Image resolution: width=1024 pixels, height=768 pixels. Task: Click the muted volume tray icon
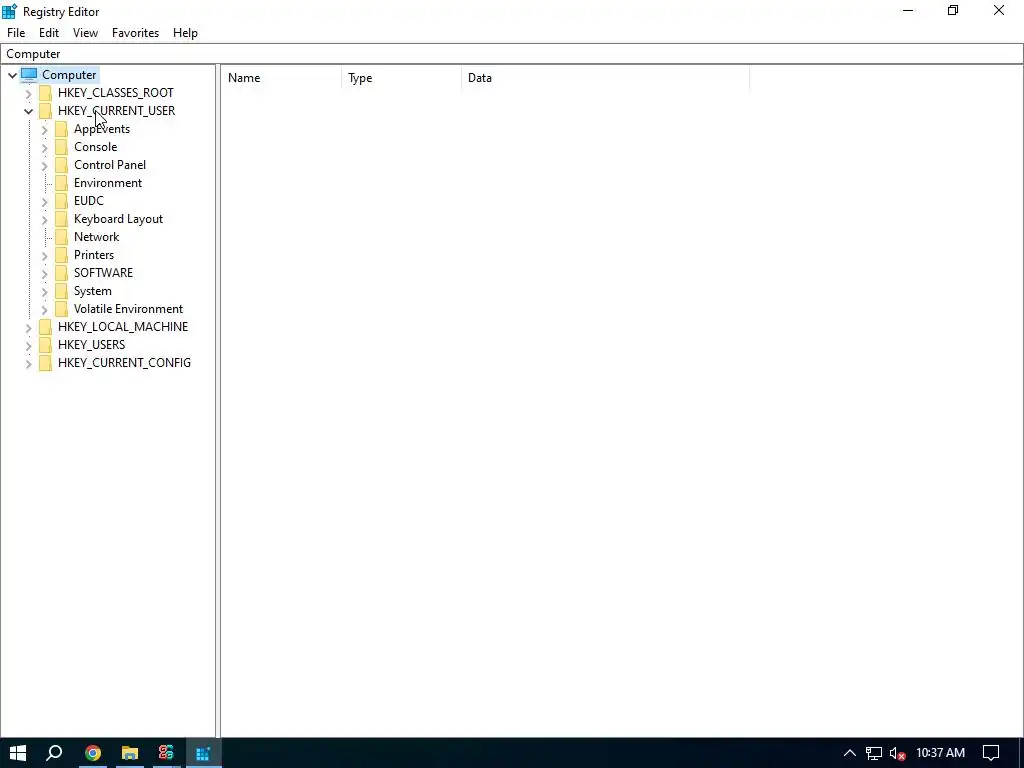point(897,753)
